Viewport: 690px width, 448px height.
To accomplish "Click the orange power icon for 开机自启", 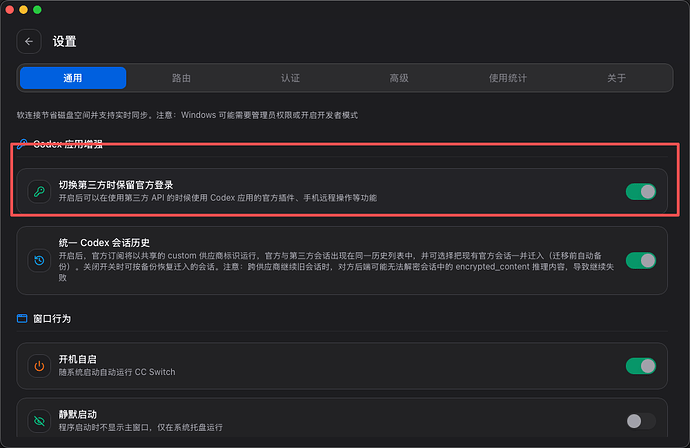I will point(39,366).
